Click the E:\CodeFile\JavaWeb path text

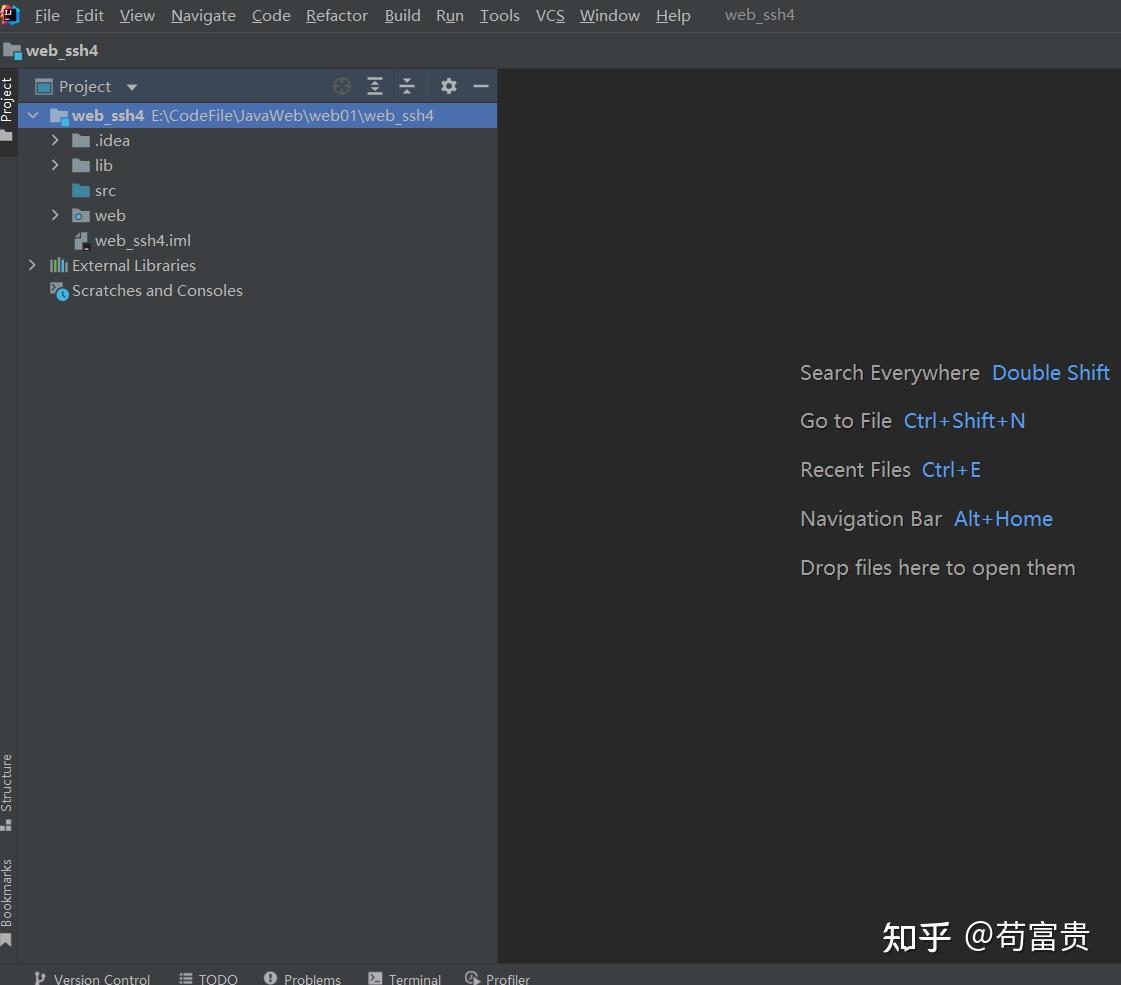[x=292, y=116]
